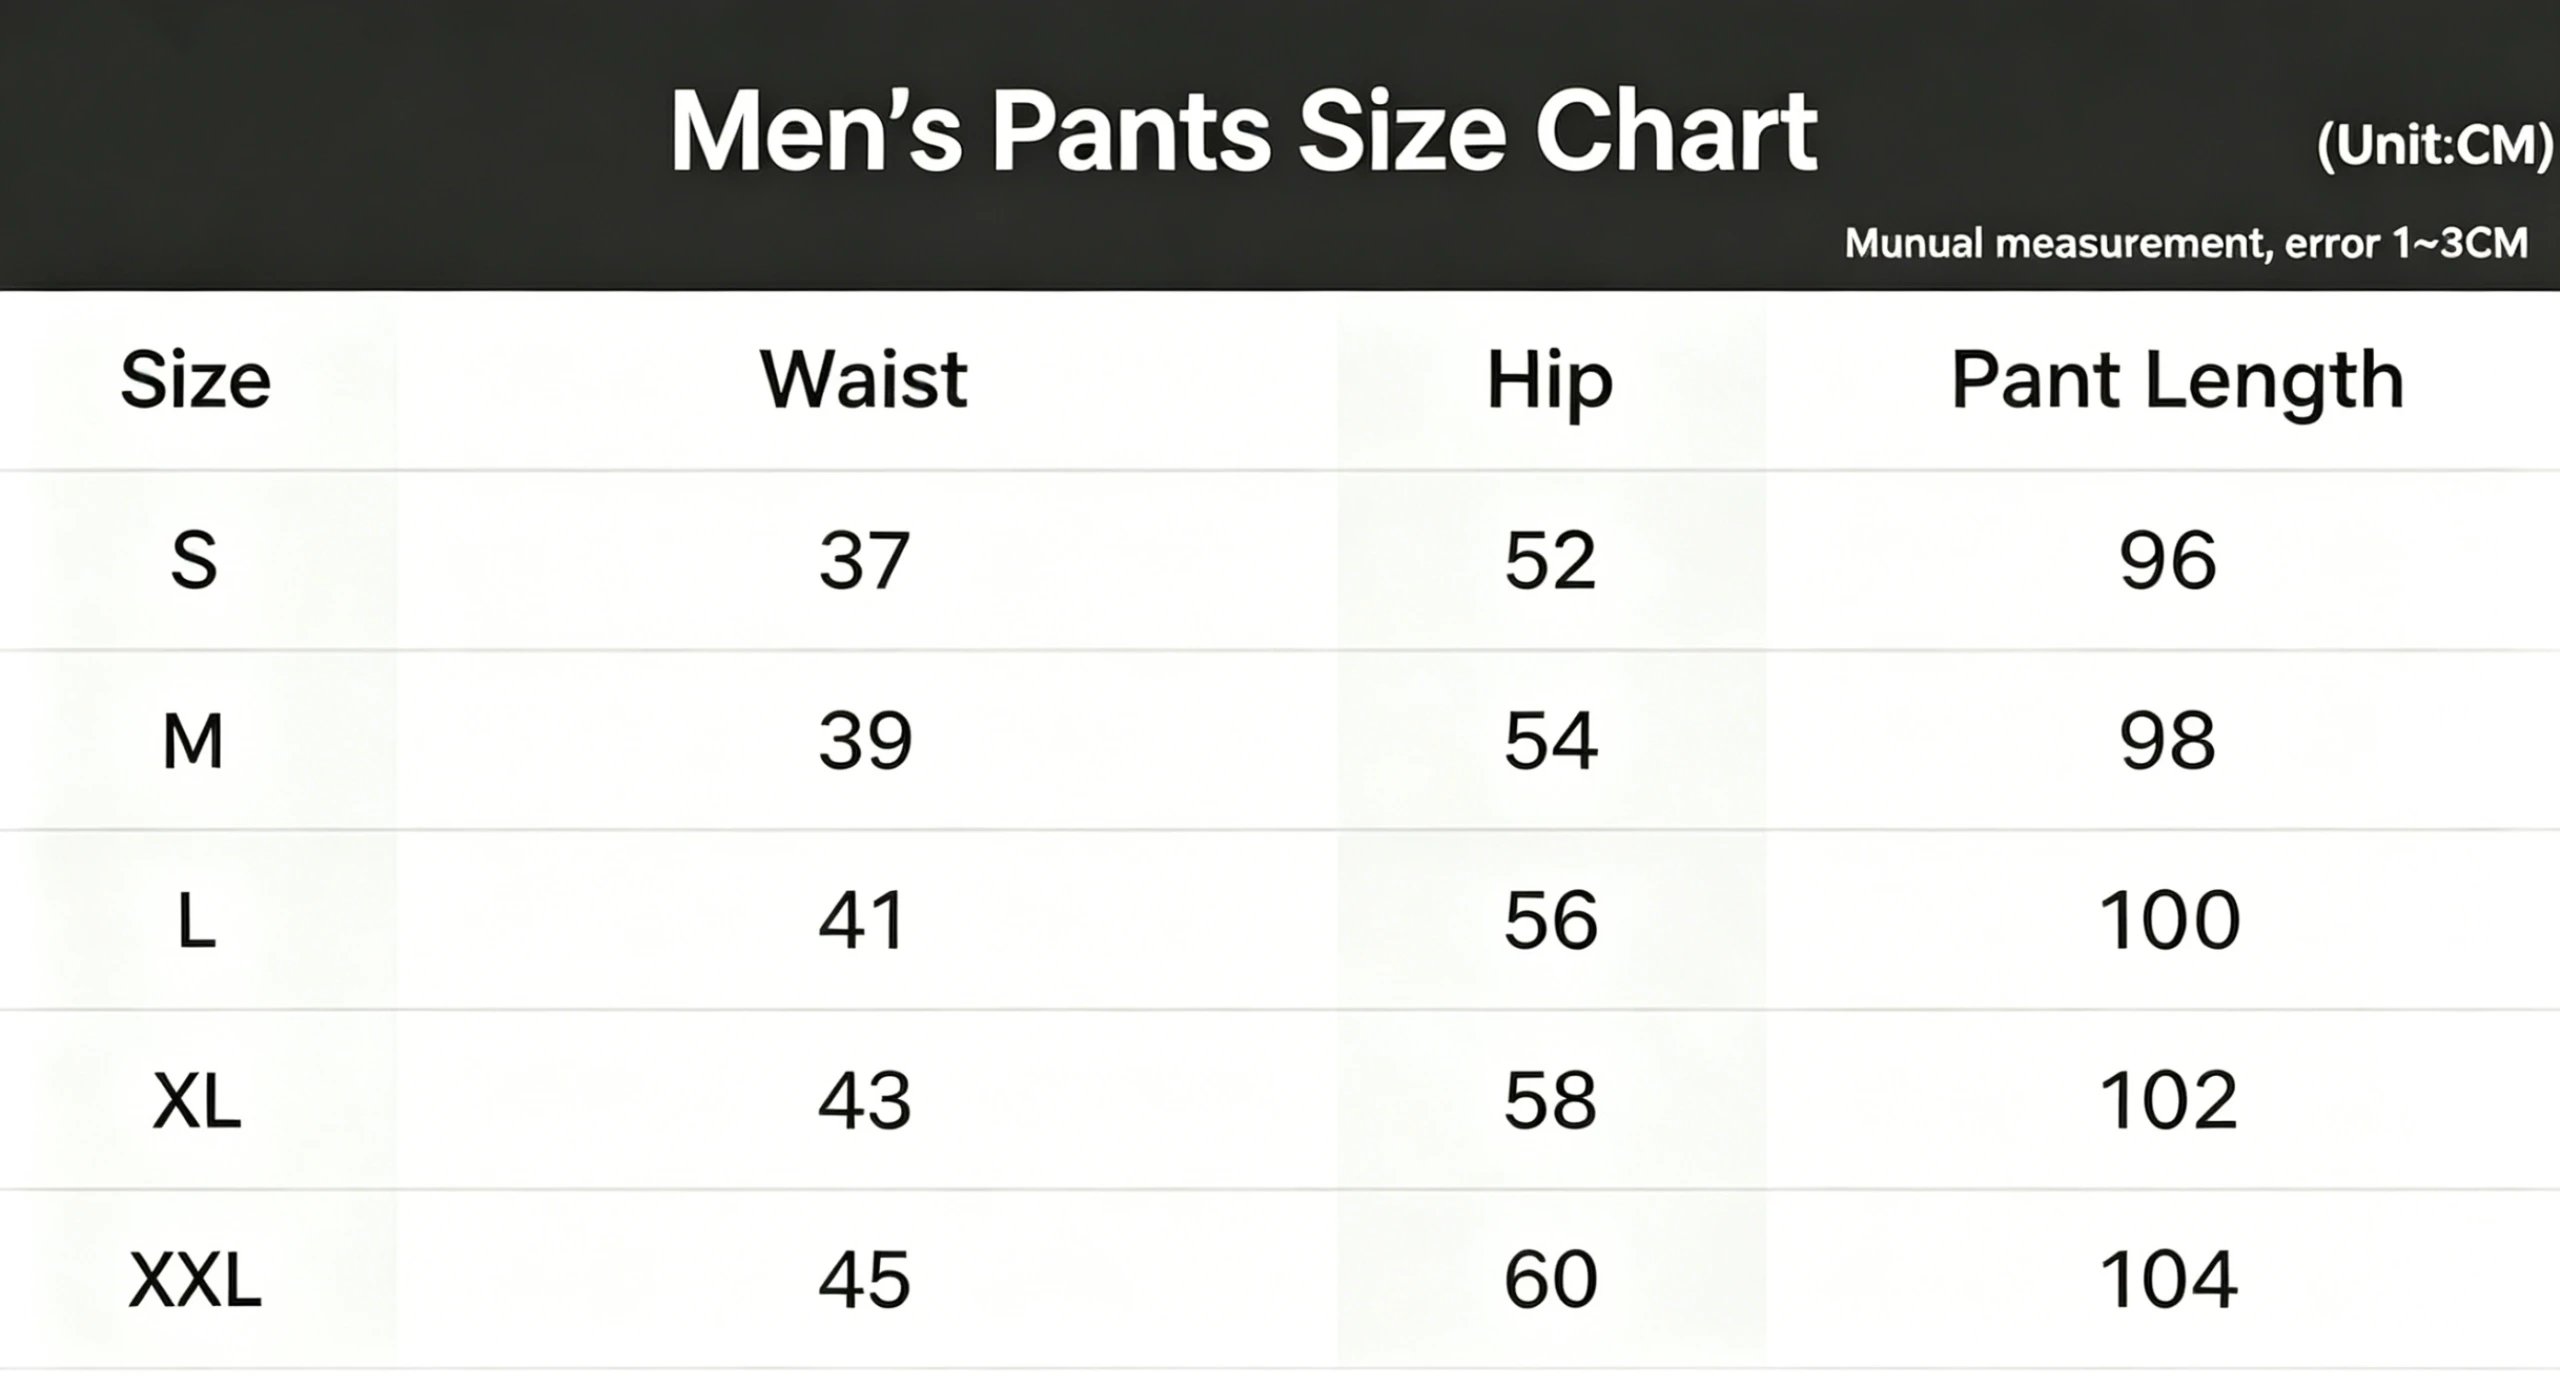Click the L size row label
The height and width of the screenshot is (1387, 2560).
point(196,921)
